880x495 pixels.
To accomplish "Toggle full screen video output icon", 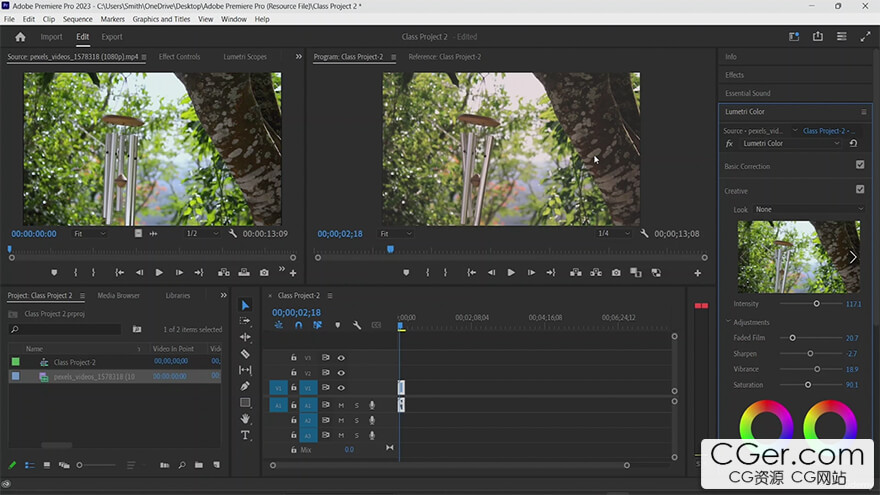I will pyautogui.click(x=865, y=36).
